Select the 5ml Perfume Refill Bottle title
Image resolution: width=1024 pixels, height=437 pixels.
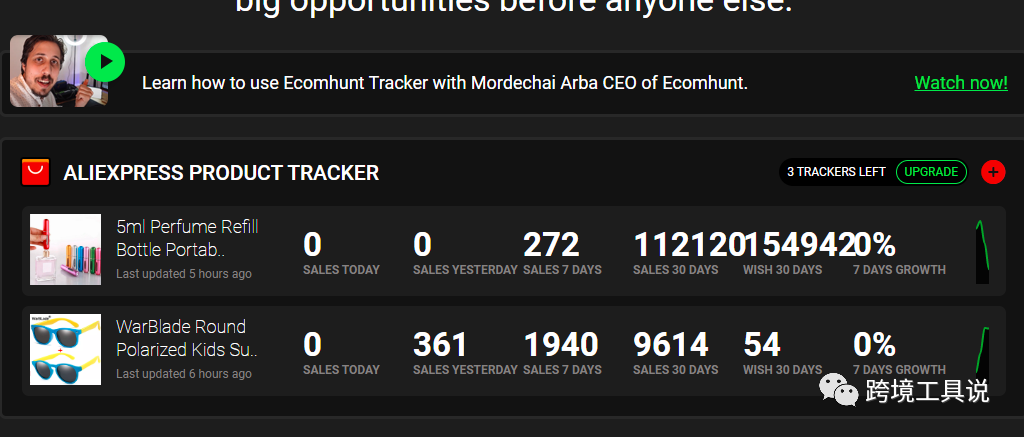(187, 238)
